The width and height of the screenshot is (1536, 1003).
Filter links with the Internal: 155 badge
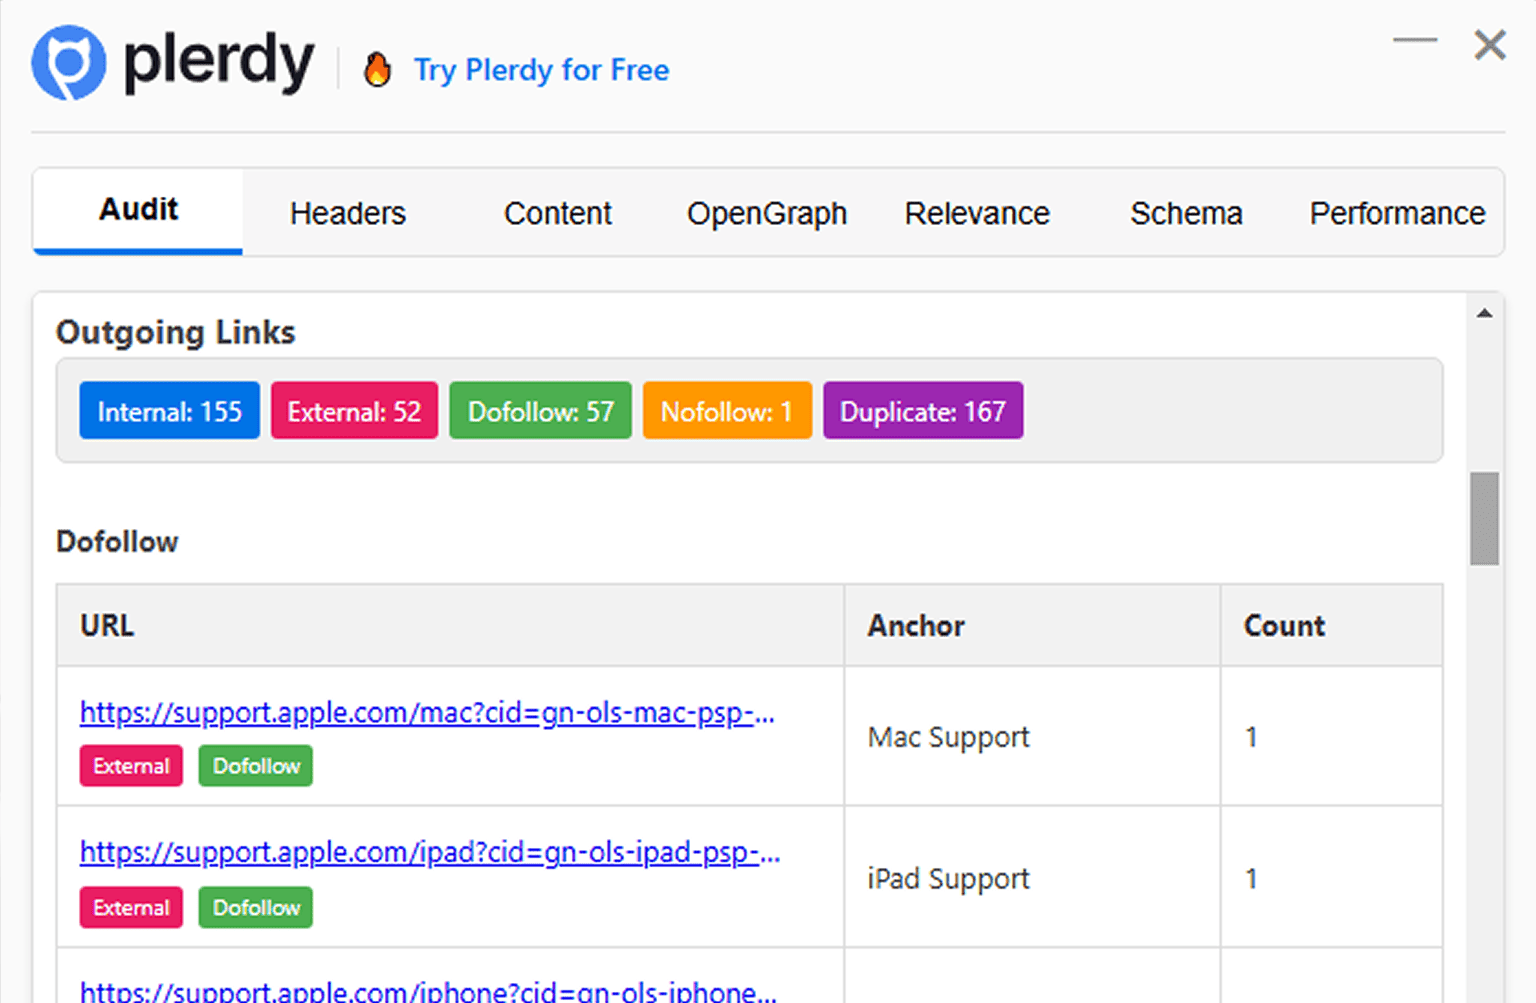click(169, 410)
